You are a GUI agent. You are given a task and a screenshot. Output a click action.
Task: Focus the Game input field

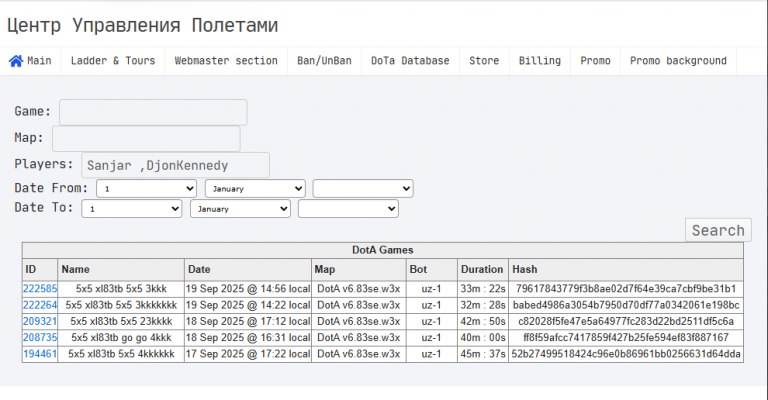click(x=153, y=112)
